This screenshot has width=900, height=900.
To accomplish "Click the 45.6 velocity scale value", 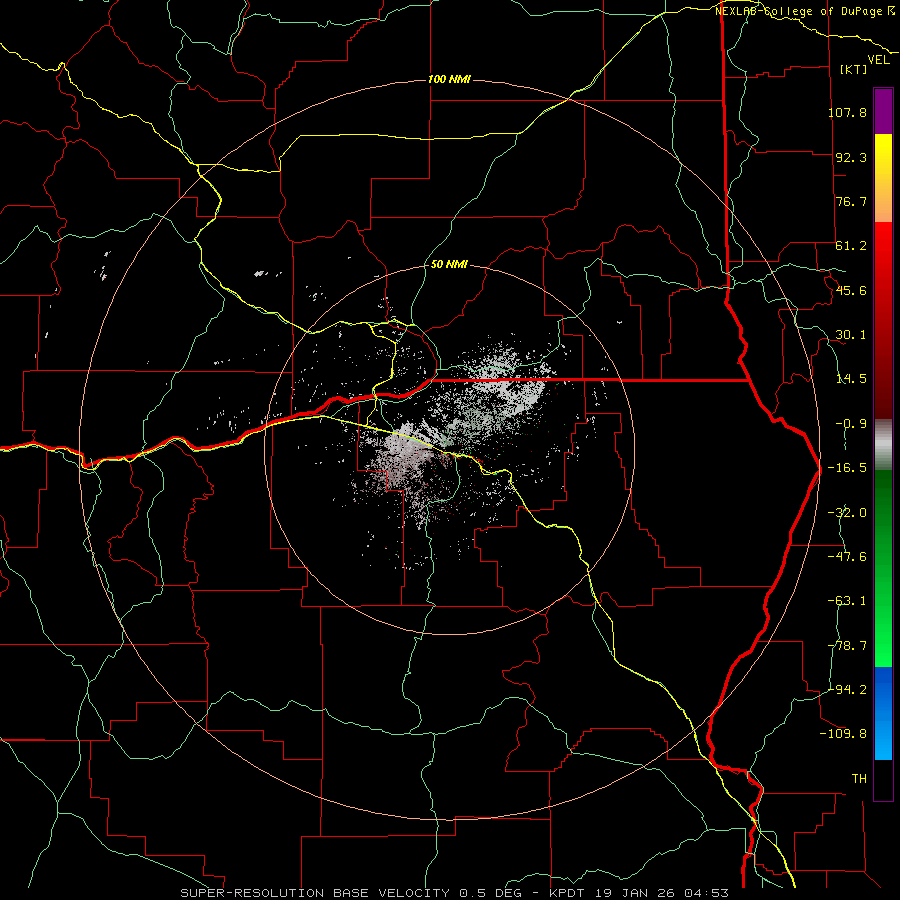I will pyautogui.click(x=851, y=290).
